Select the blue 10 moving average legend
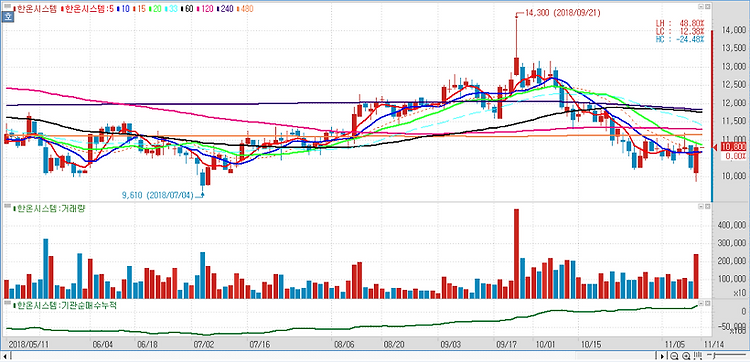The width and height of the screenshot is (750, 362). [123, 9]
